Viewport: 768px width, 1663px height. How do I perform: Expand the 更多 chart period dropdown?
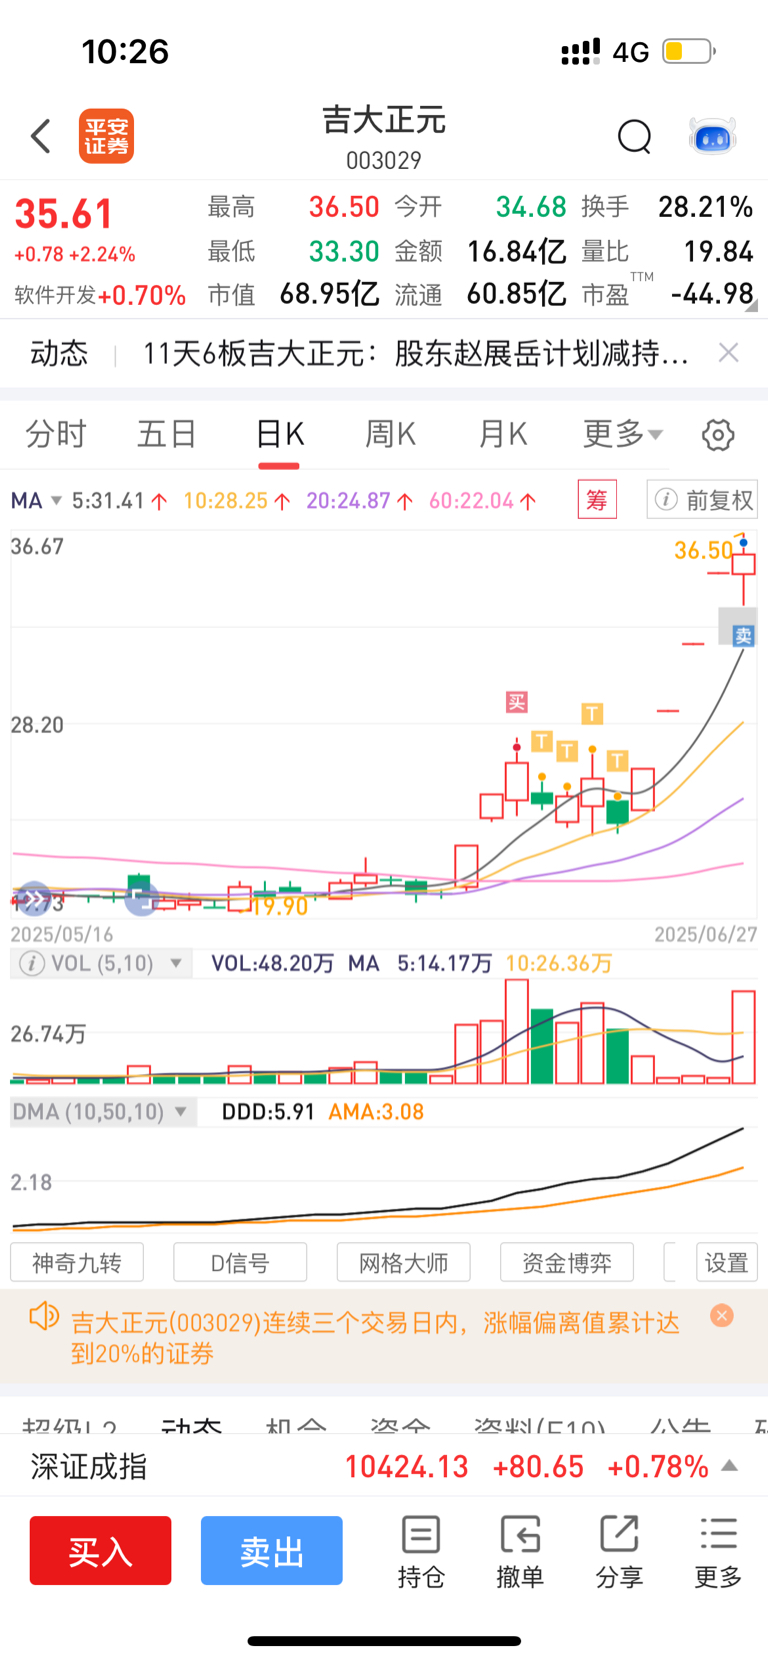(622, 434)
